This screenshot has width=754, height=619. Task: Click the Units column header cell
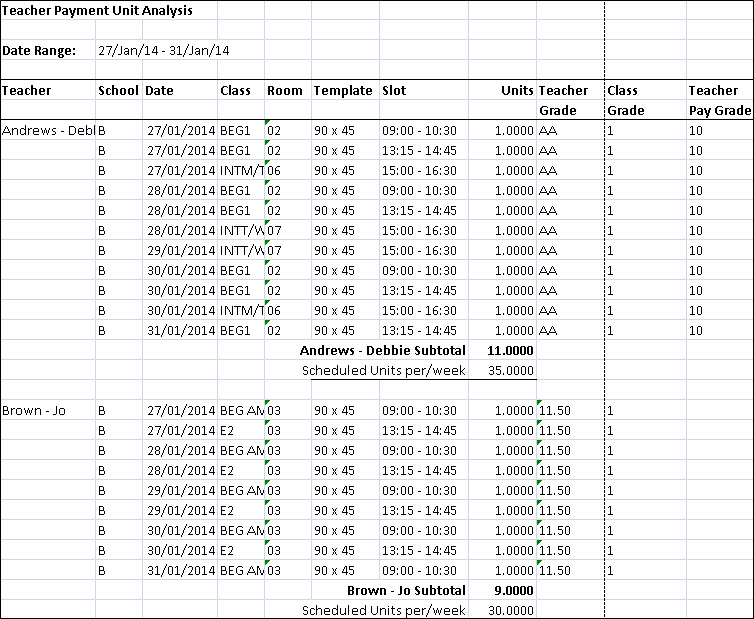point(517,91)
